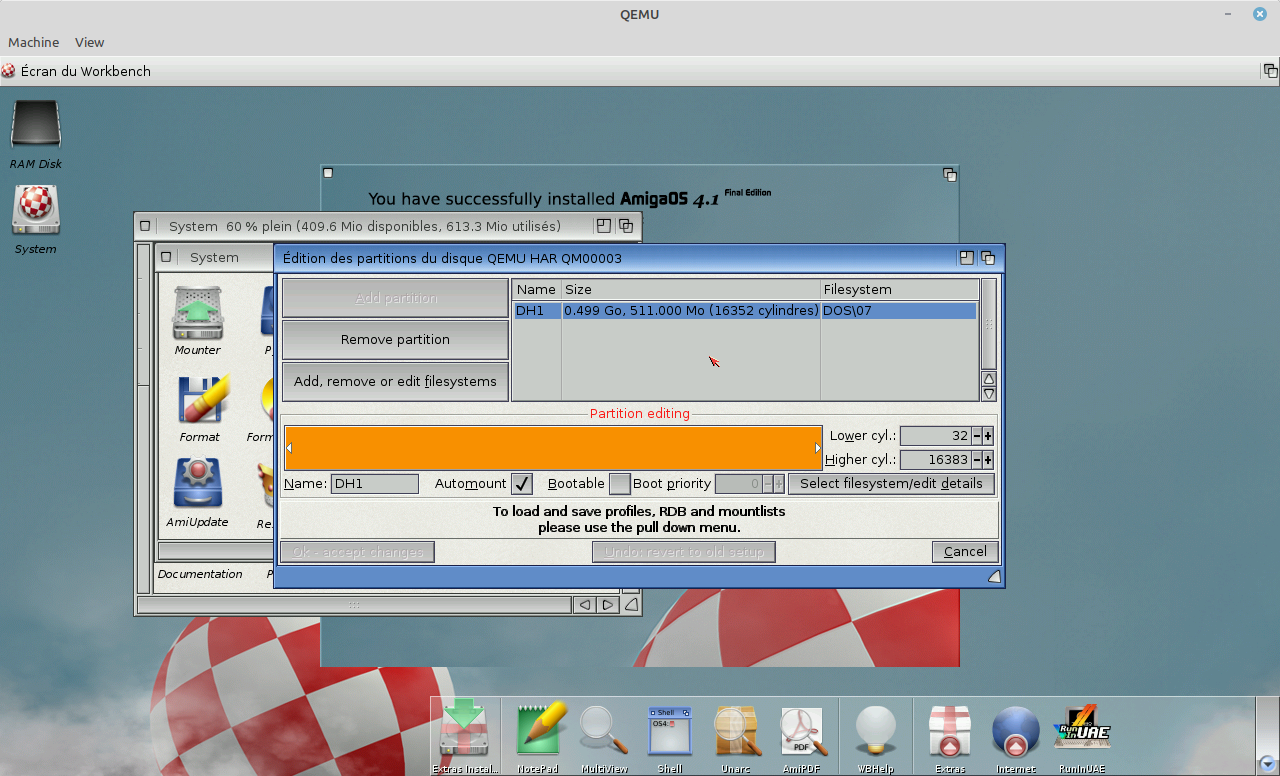The image size is (1280, 776).
Task: Increase the Lower cyl. value with plus
Action: click(988, 436)
